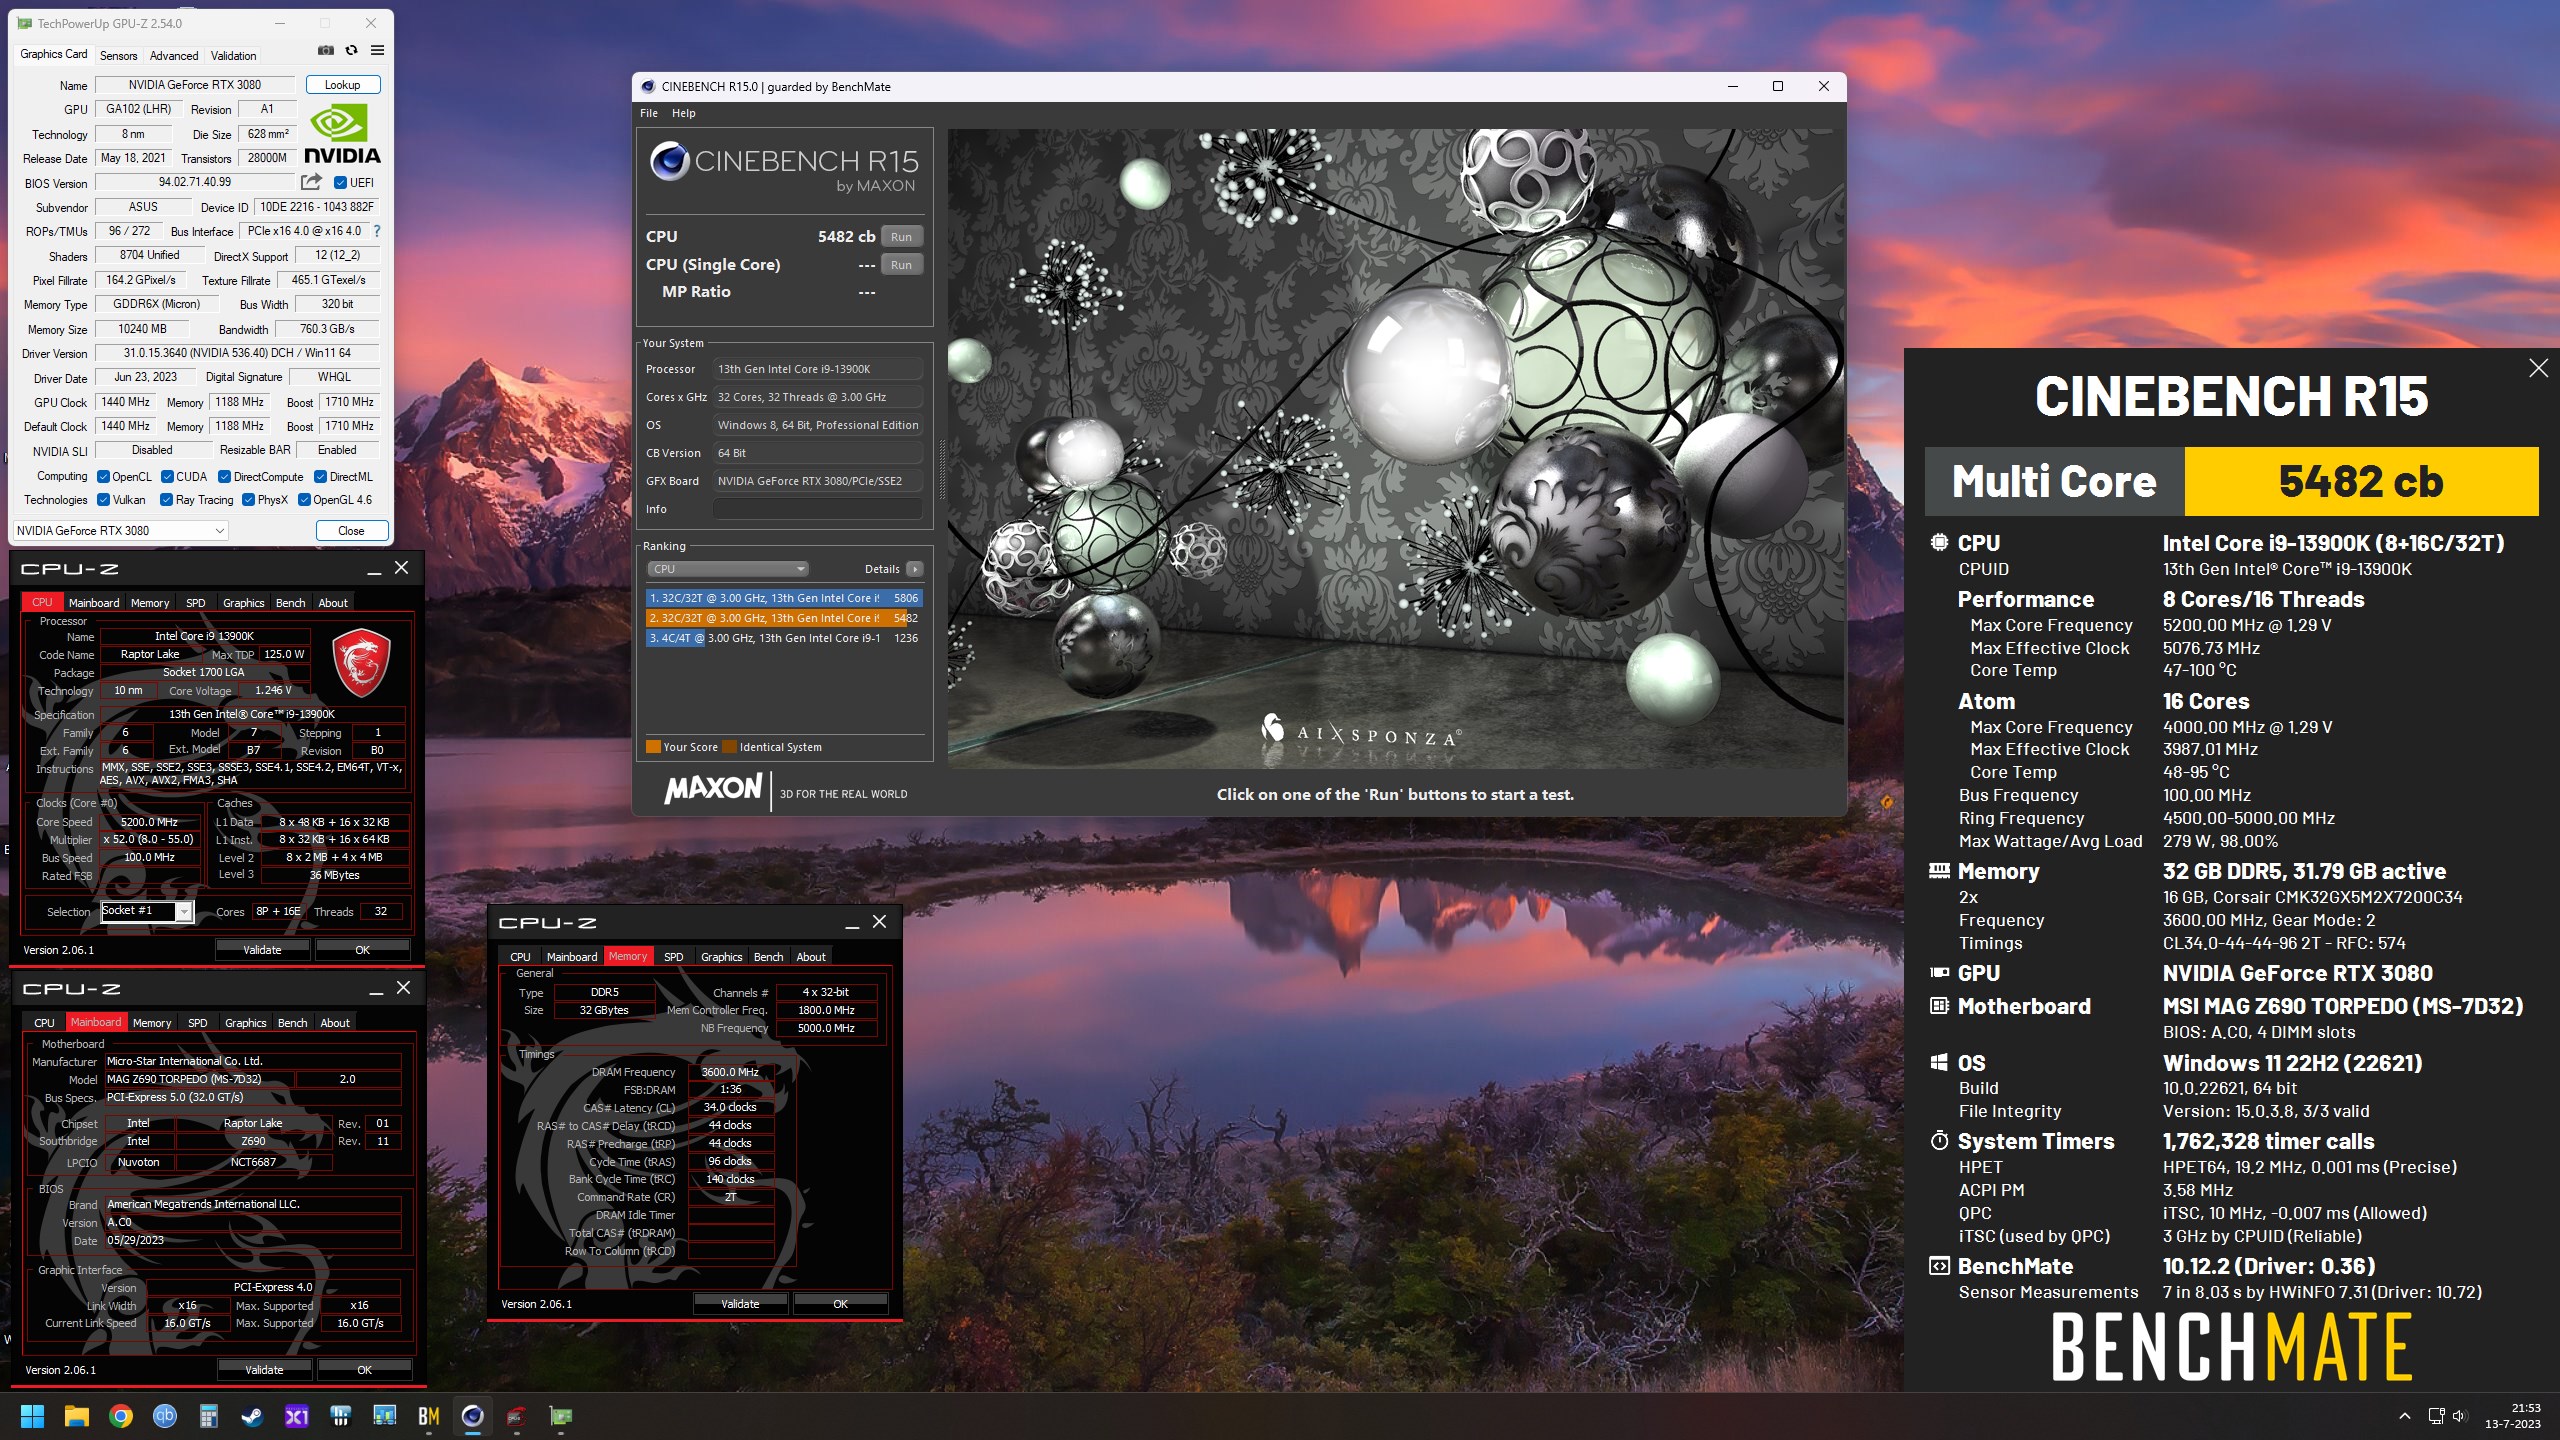Click the Cinebench rendered scene image
Viewport: 2560px width, 1440px height.
point(1395,448)
